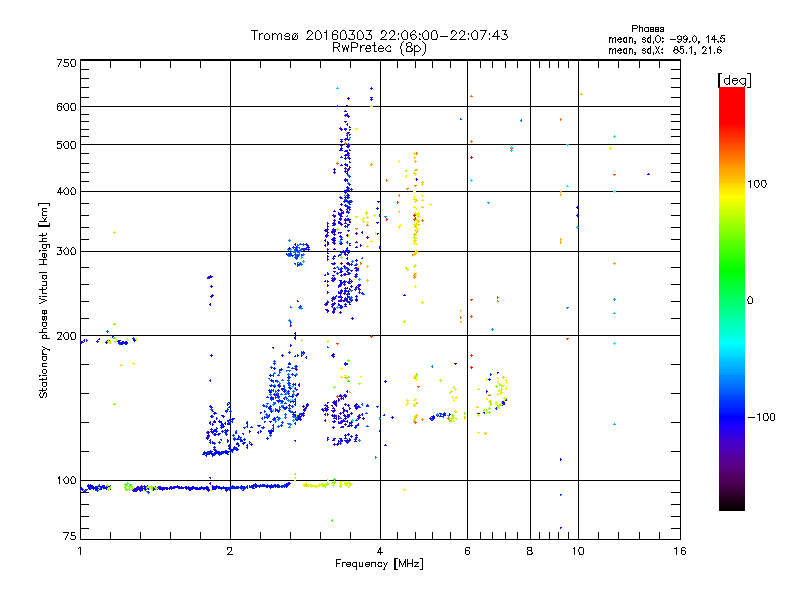Click the '2' frequency axis tick label

[x=230, y=551]
